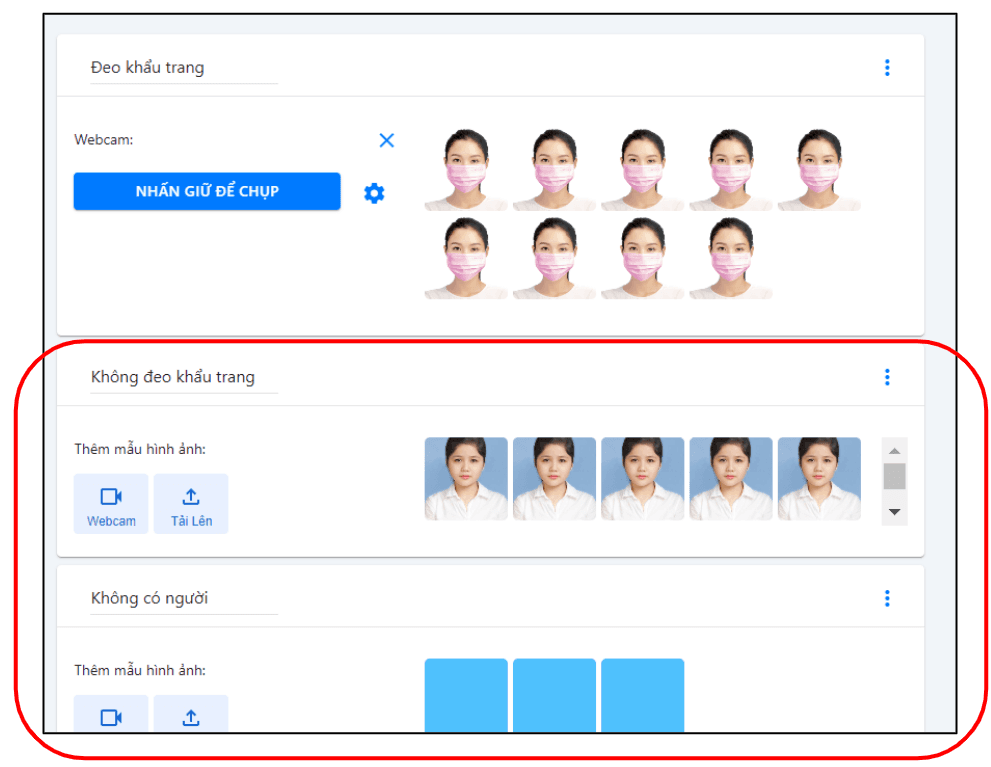Select last masked face thumbnail in second row
The width and height of the screenshot is (991, 767).
[730, 258]
